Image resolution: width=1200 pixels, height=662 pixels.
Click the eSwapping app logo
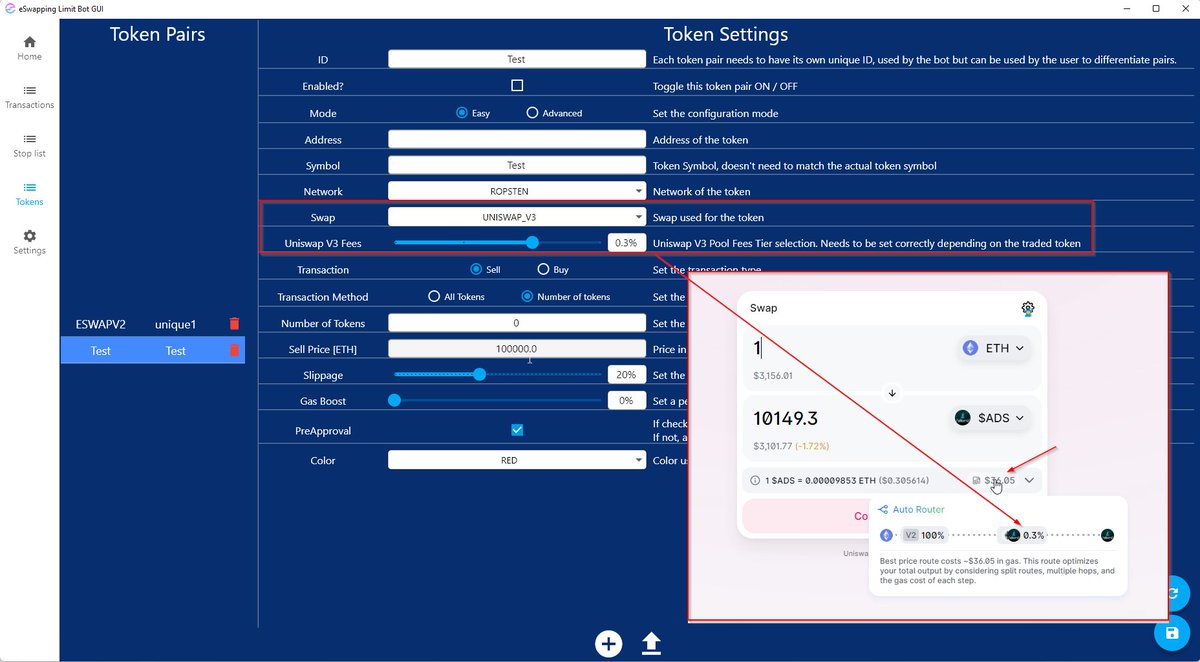(x=9, y=8)
